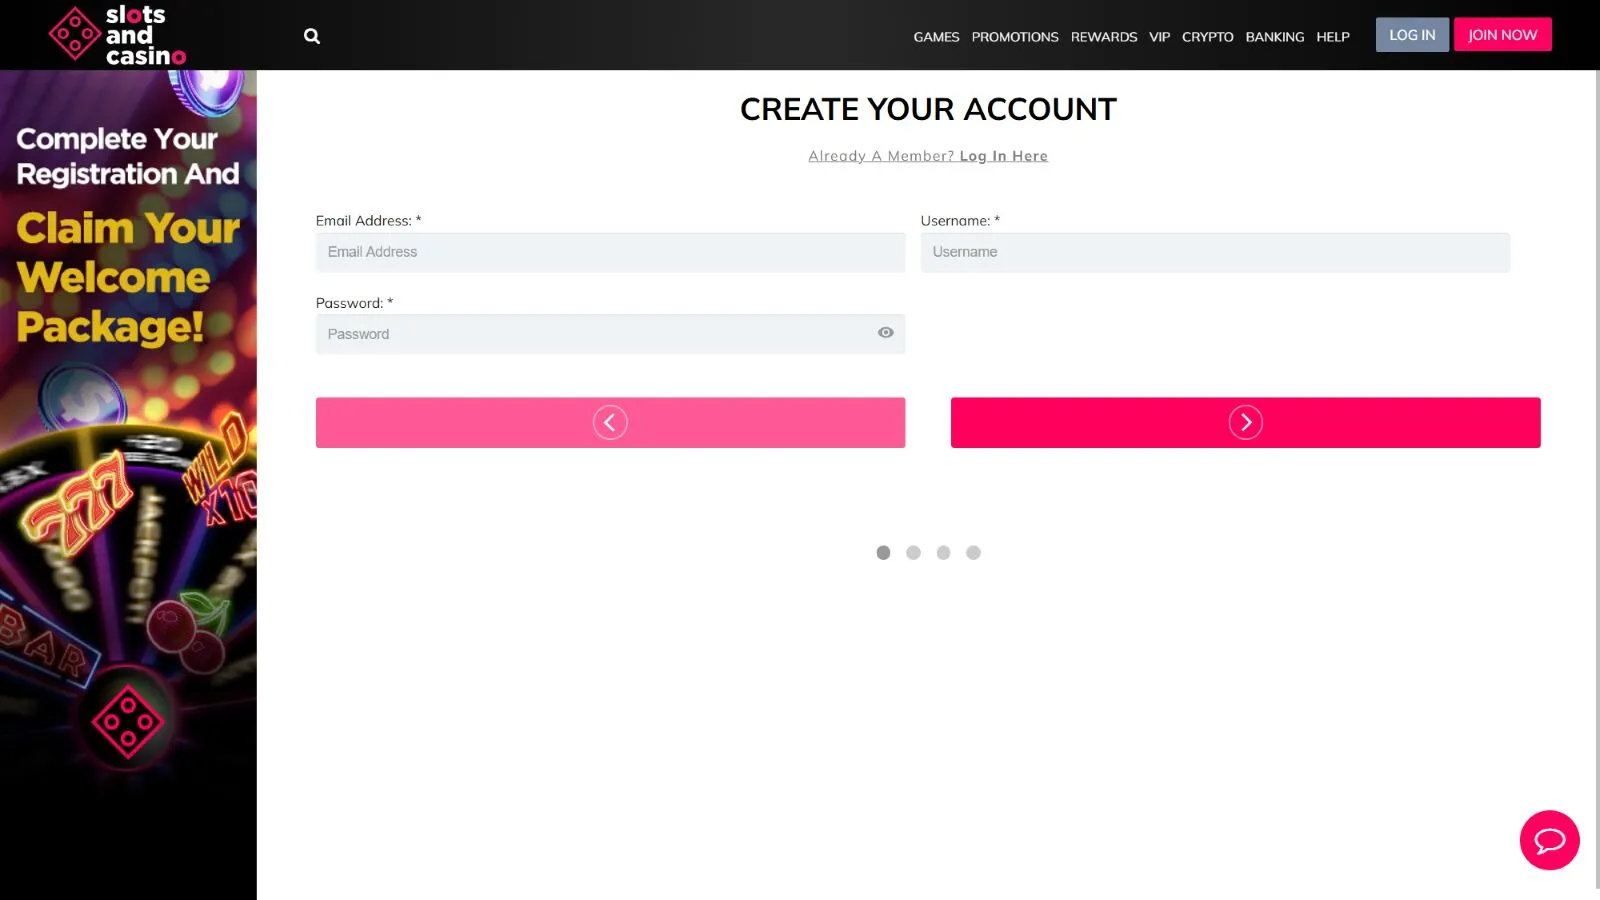Image resolution: width=1600 pixels, height=900 pixels.
Task: Follow the 'Log In Here' link
Action: [x=1003, y=156]
